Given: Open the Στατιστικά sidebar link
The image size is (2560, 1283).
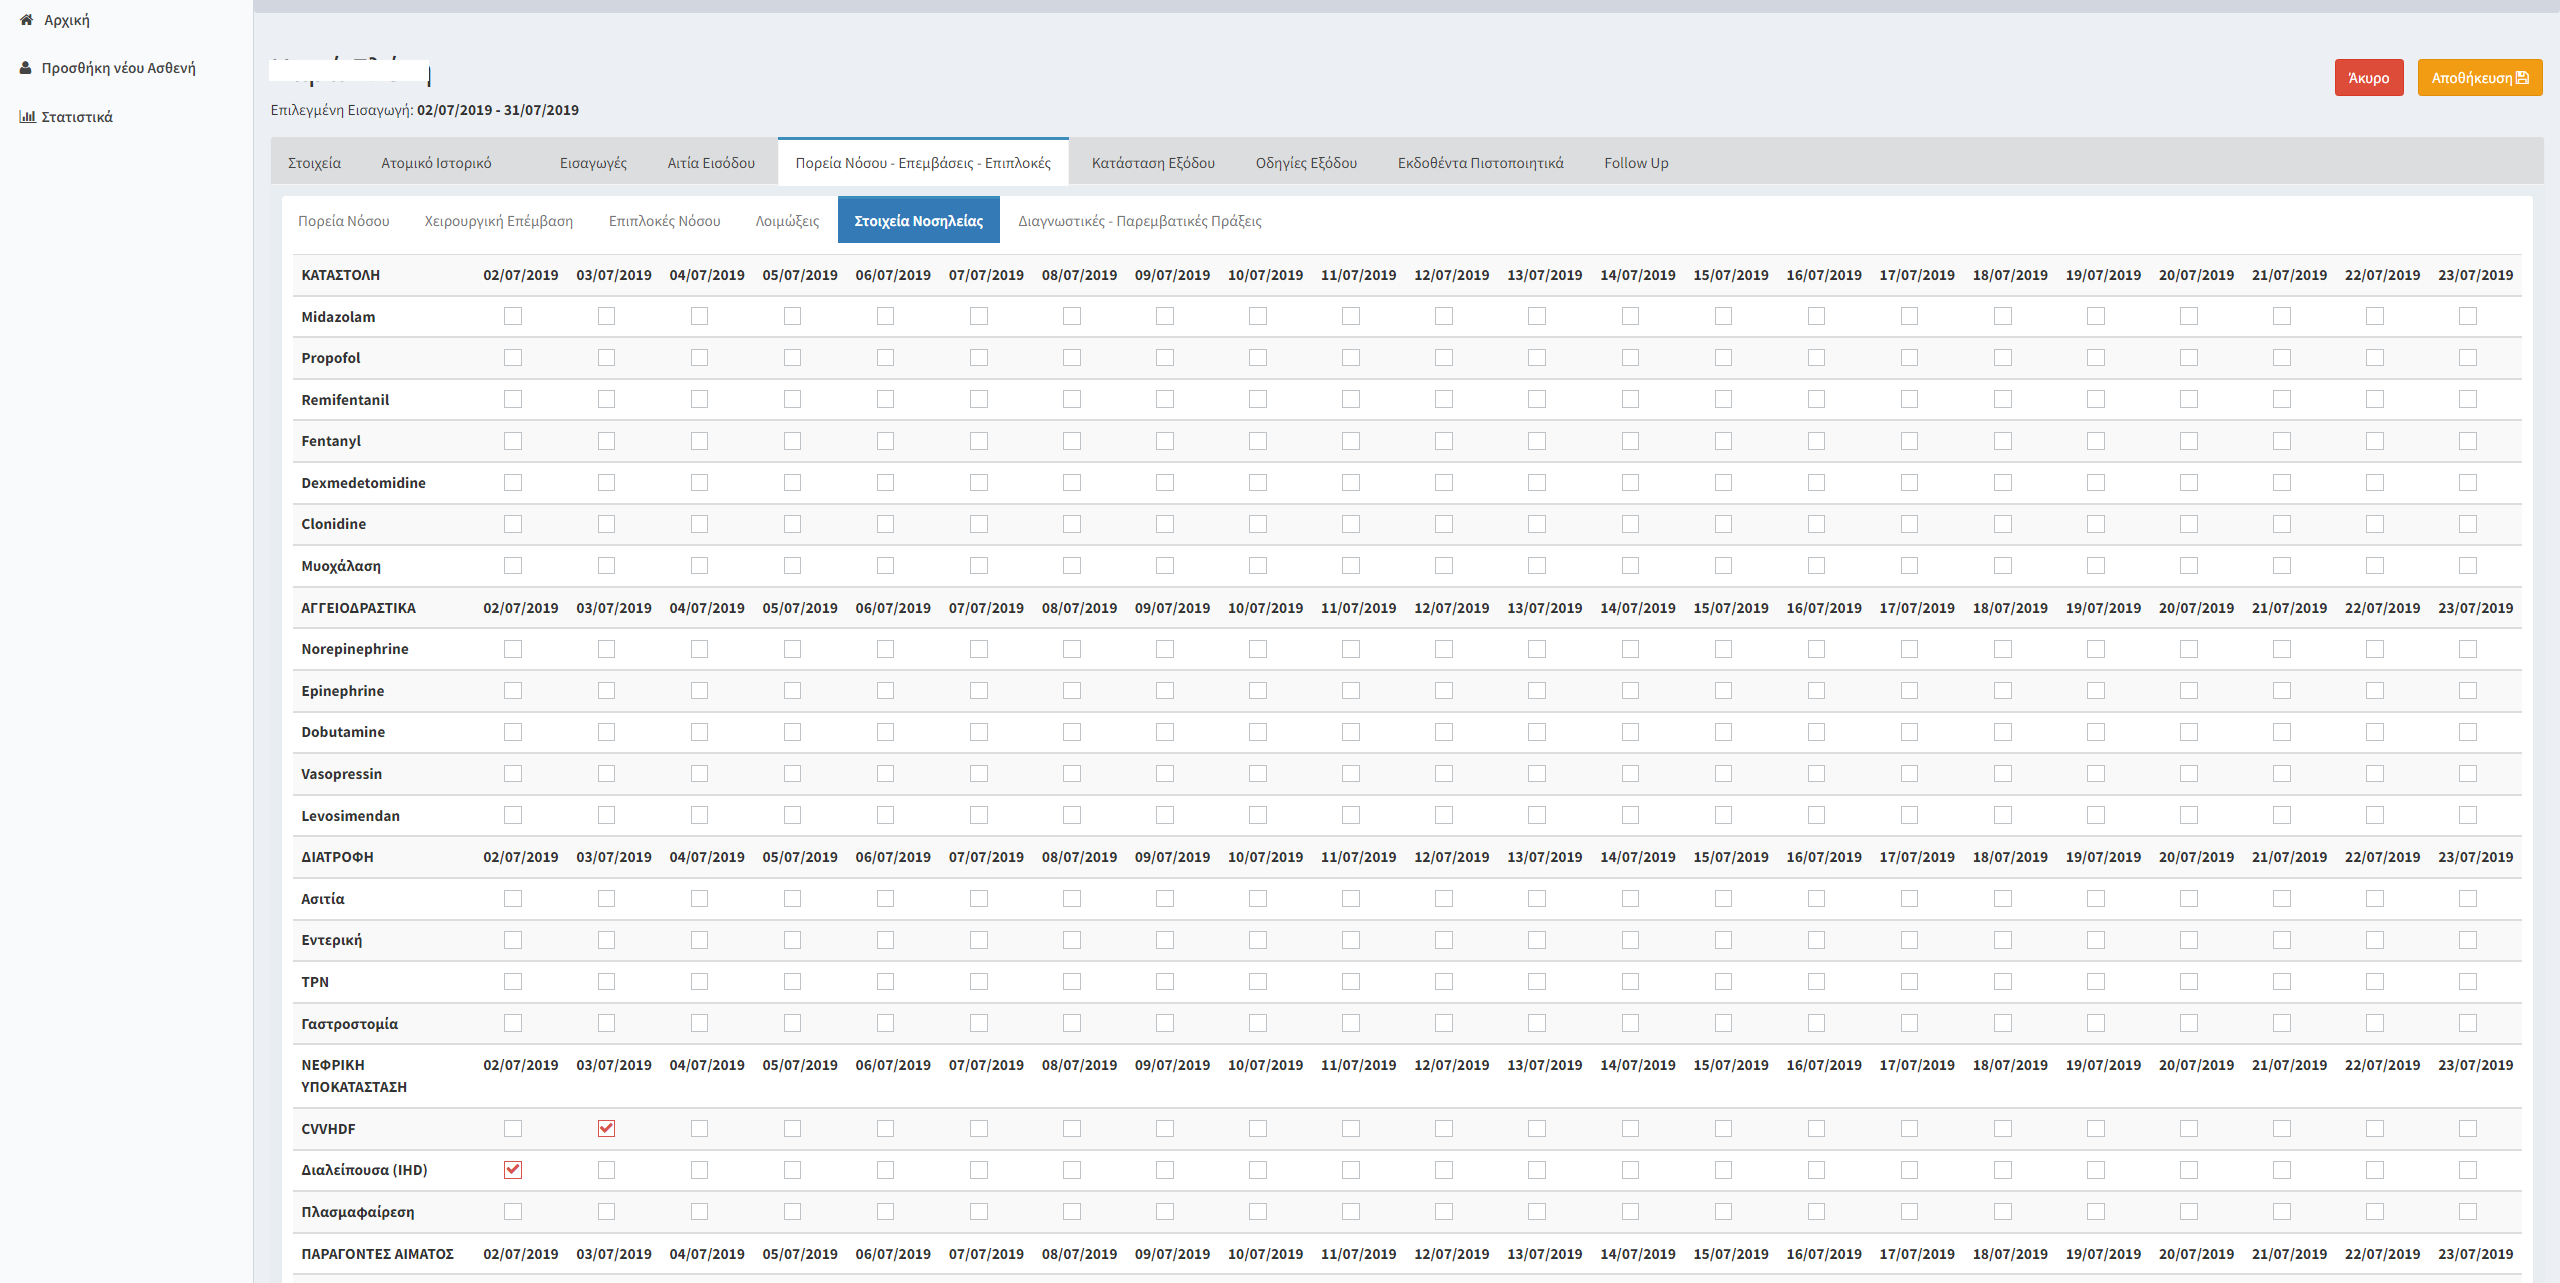Looking at the screenshot, I should [77, 117].
